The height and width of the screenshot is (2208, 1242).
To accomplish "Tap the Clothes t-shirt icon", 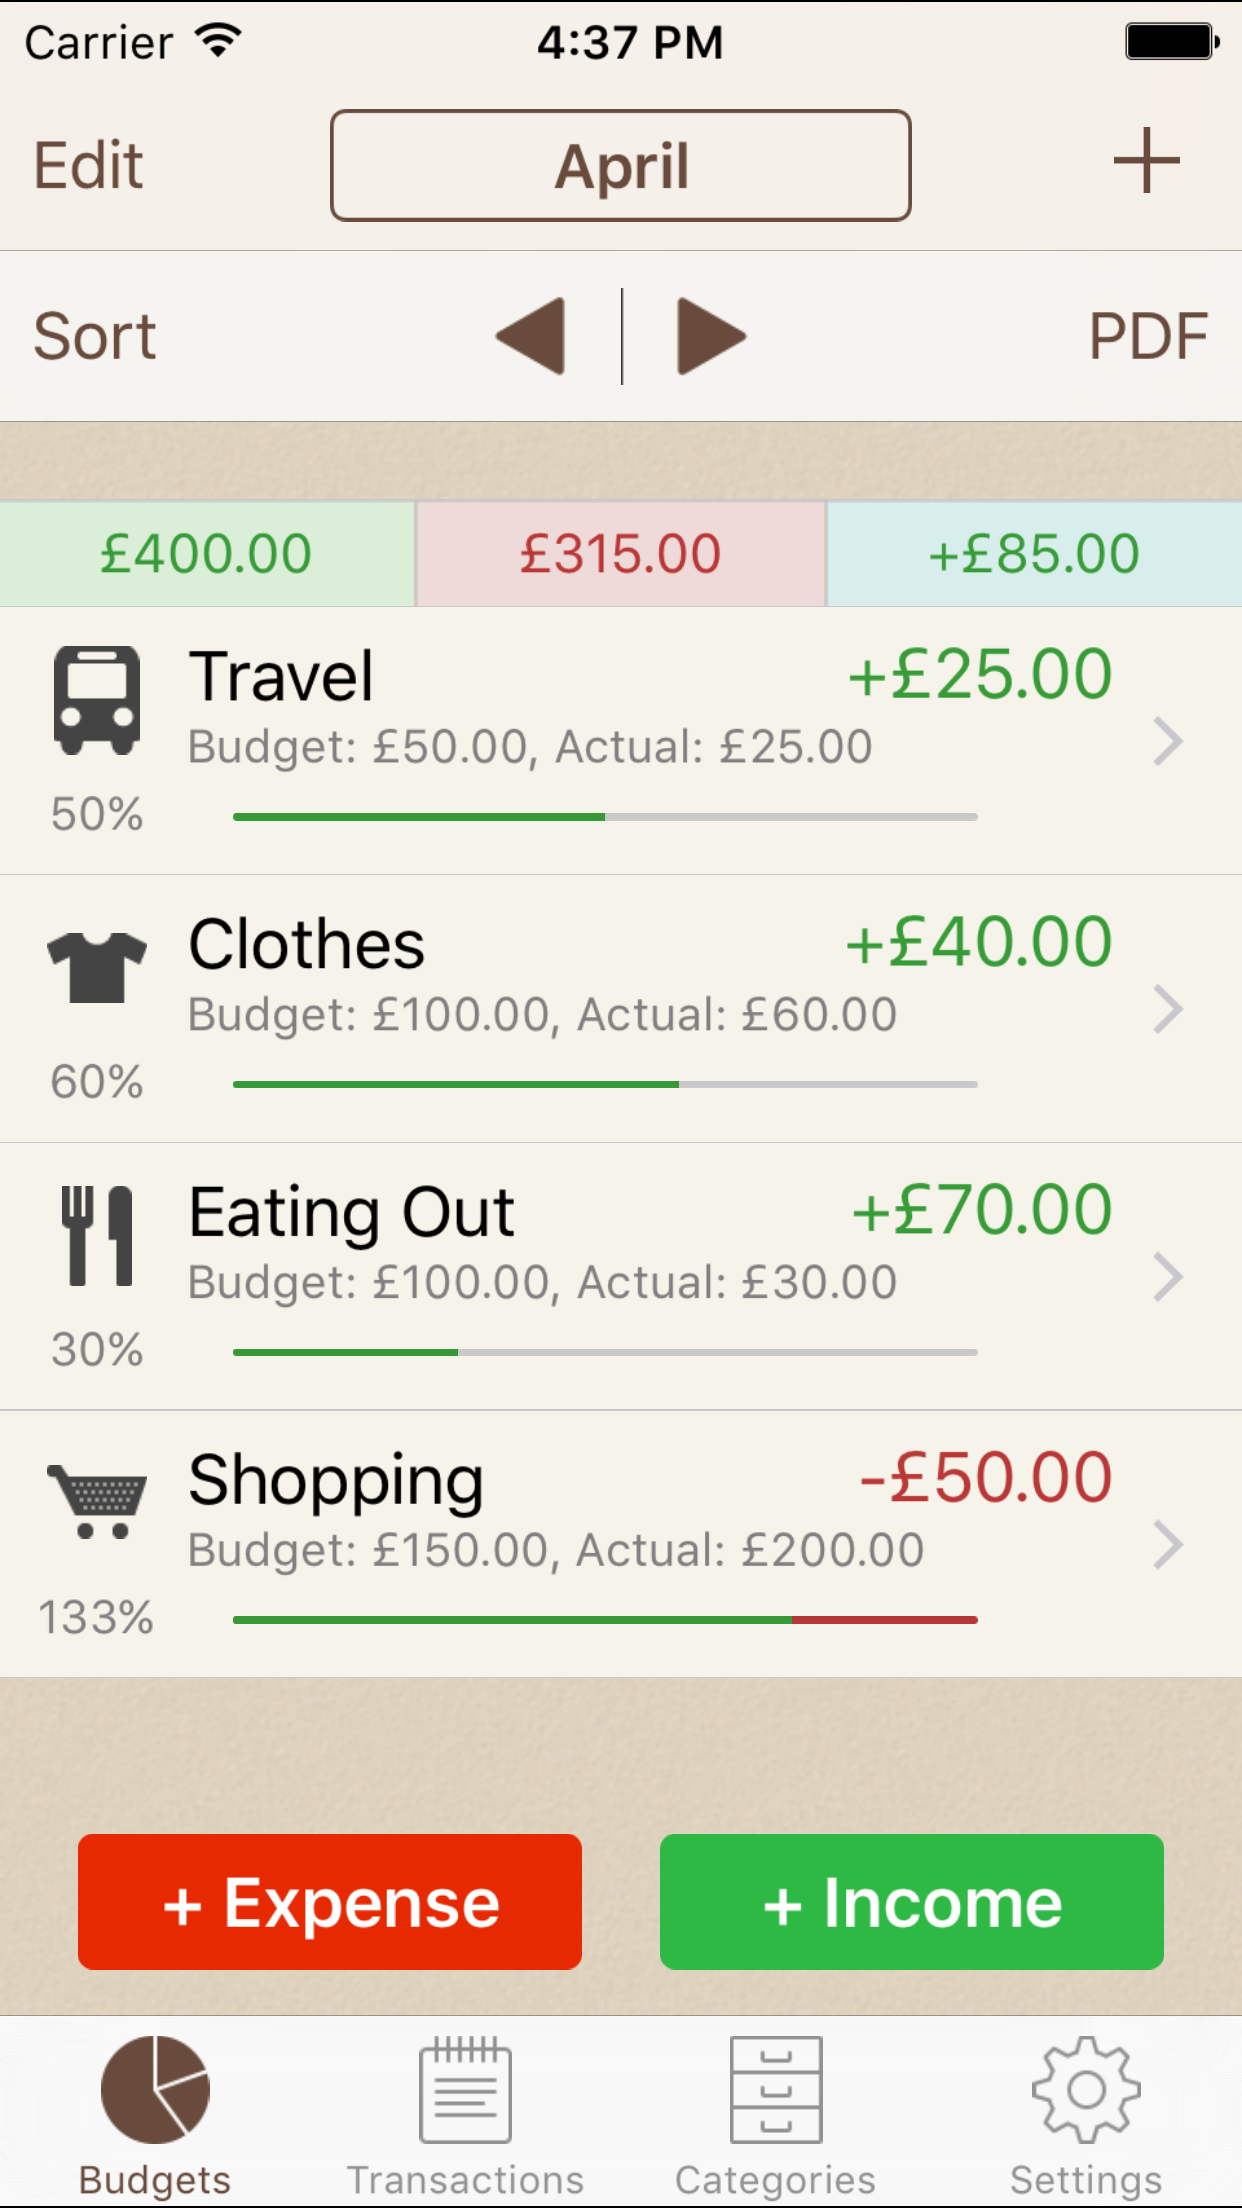I will 96,966.
